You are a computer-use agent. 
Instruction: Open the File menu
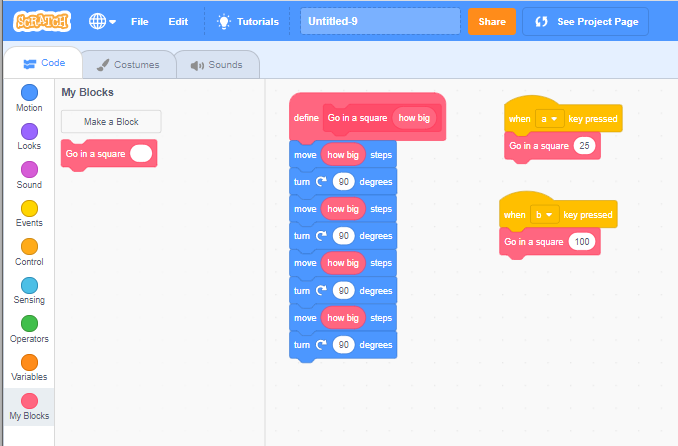140,21
